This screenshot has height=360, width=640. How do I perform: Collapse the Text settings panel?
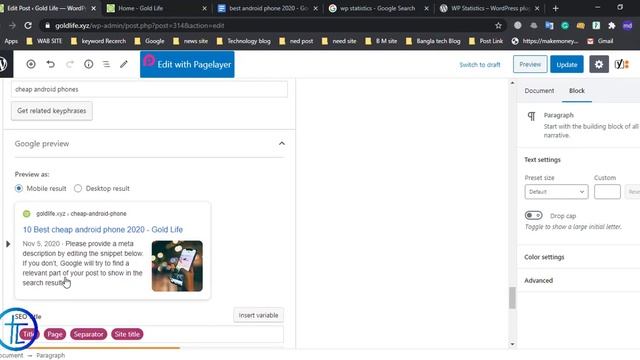click(x=542, y=160)
